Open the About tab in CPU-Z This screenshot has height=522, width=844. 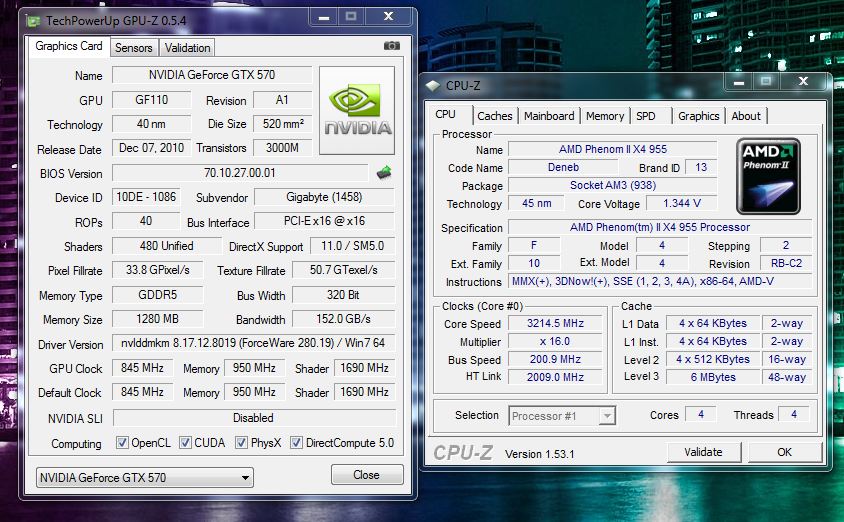pyautogui.click(x=746, y=116)
